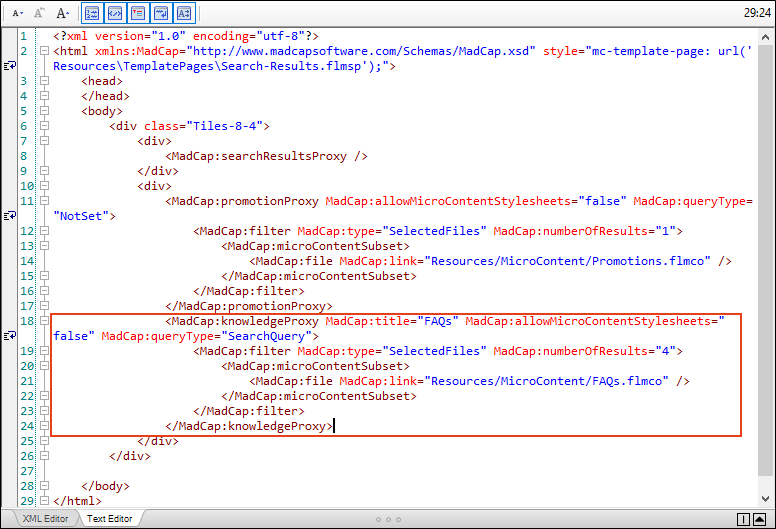Click fold marker beside closing body tag
The width and height of the screenshot is (776, 529).
click(x=45, y=485)
